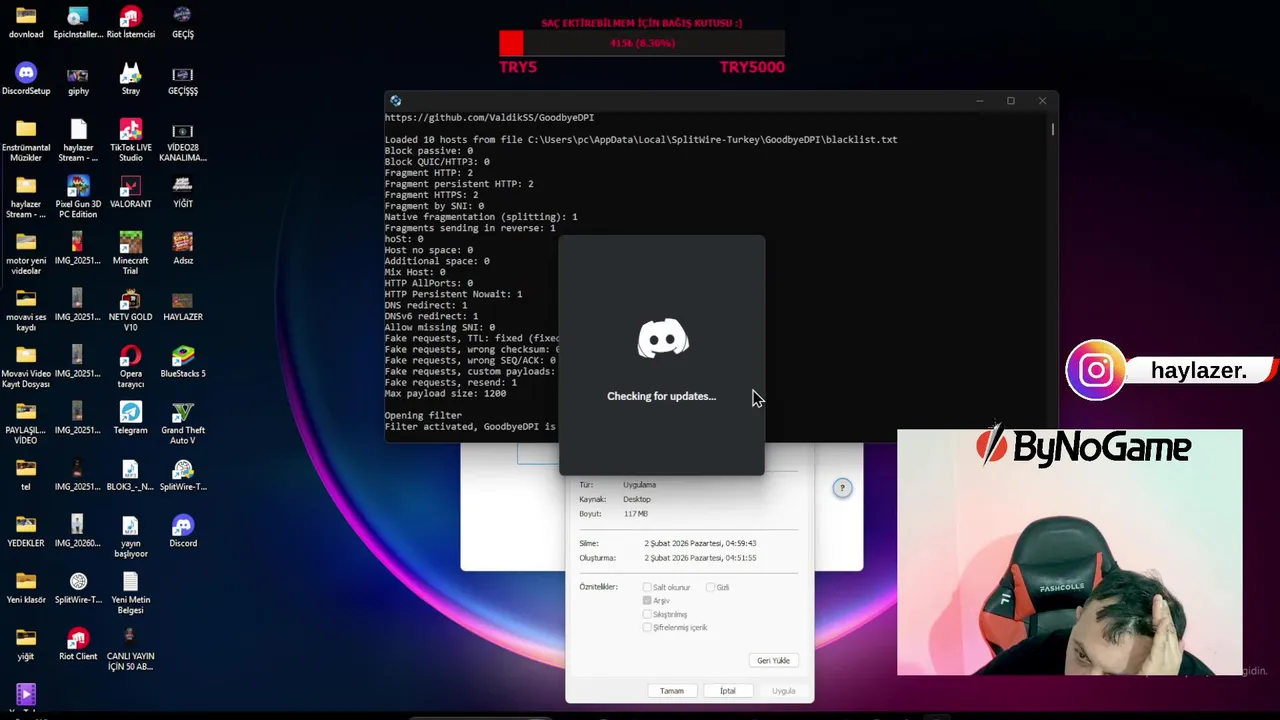Click the help question mark button
1280x720 pixels.
coord(842,488)
